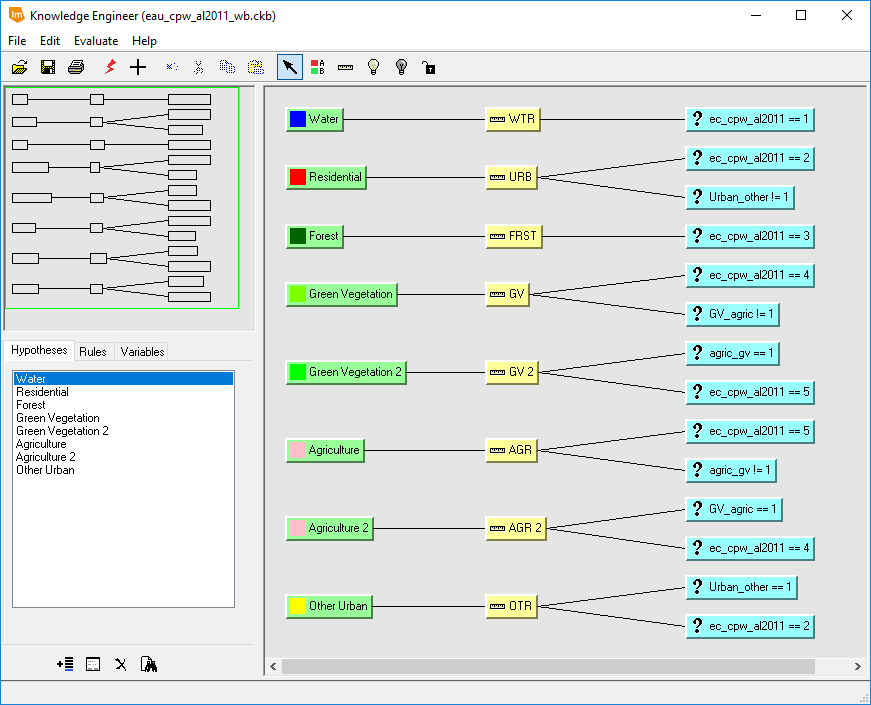This screenshot has height=705, width=871.
Task: Click the FRST rule node
Action: tap(513, 236)
